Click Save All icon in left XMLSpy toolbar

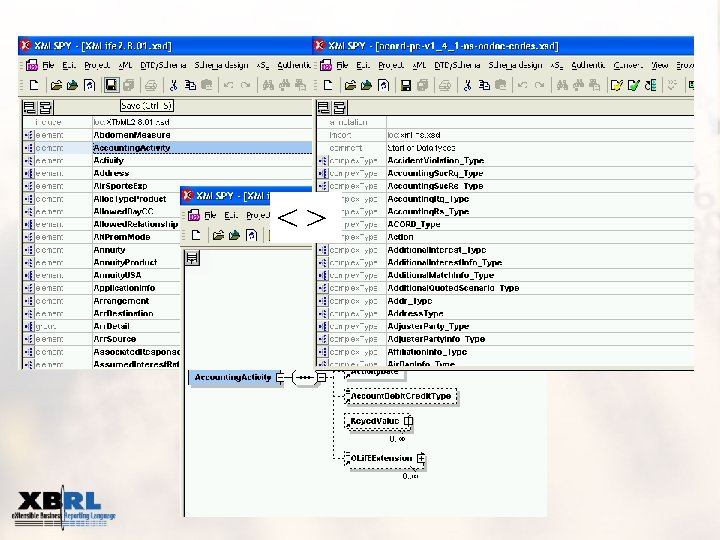pyautogui.click(x=129, y=85)
